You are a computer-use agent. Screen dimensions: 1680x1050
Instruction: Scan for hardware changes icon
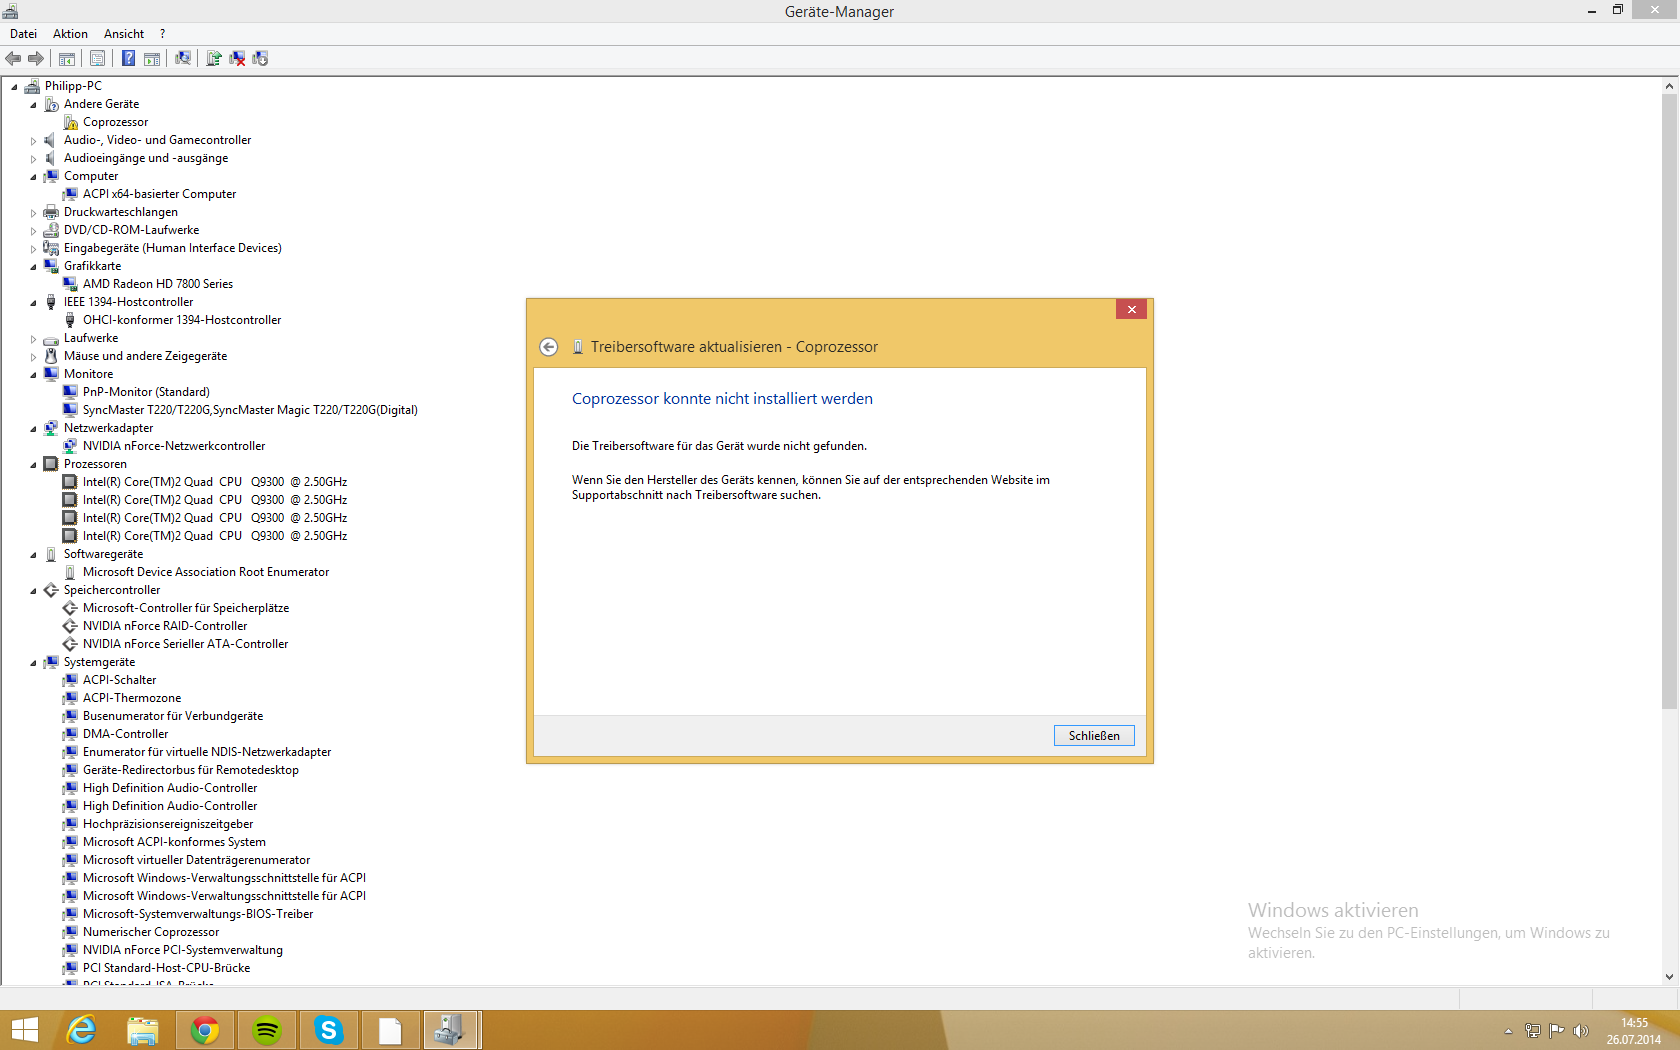tap(183, 59)
